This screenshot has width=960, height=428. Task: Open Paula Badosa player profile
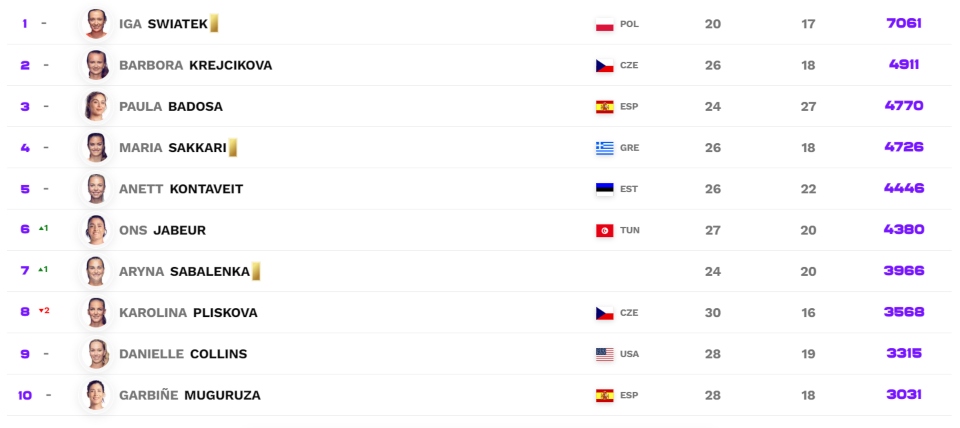point(170,107)
